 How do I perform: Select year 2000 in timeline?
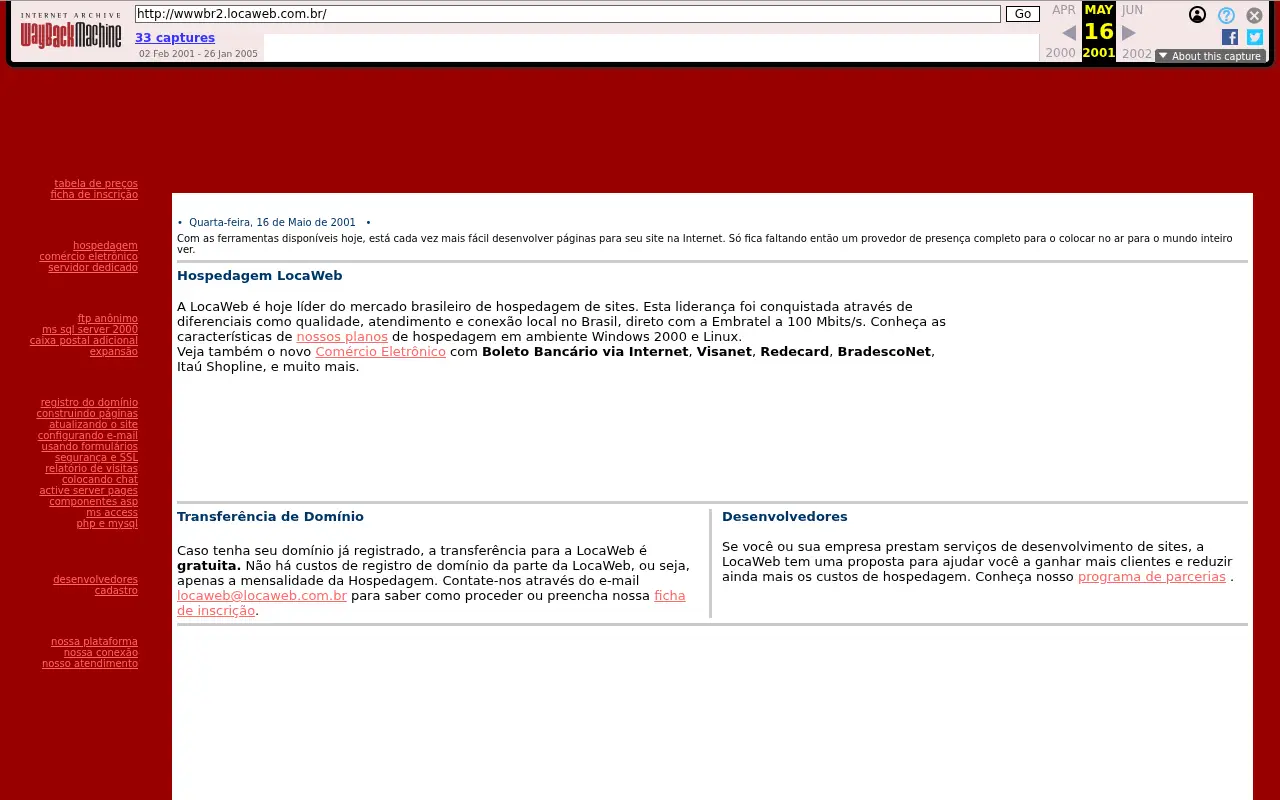coord(1061,53)
